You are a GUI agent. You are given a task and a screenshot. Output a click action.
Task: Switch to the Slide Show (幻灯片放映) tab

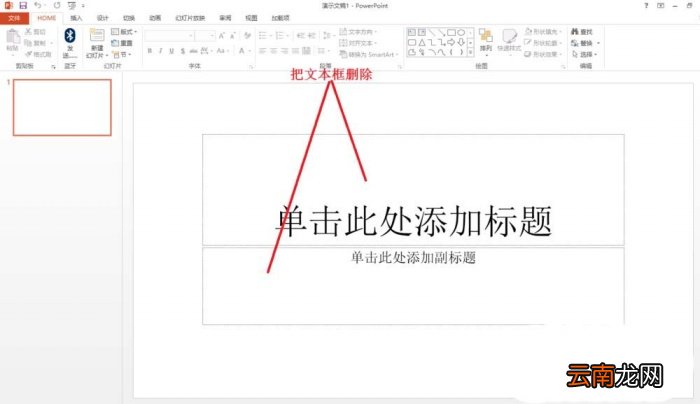(190, 18)
